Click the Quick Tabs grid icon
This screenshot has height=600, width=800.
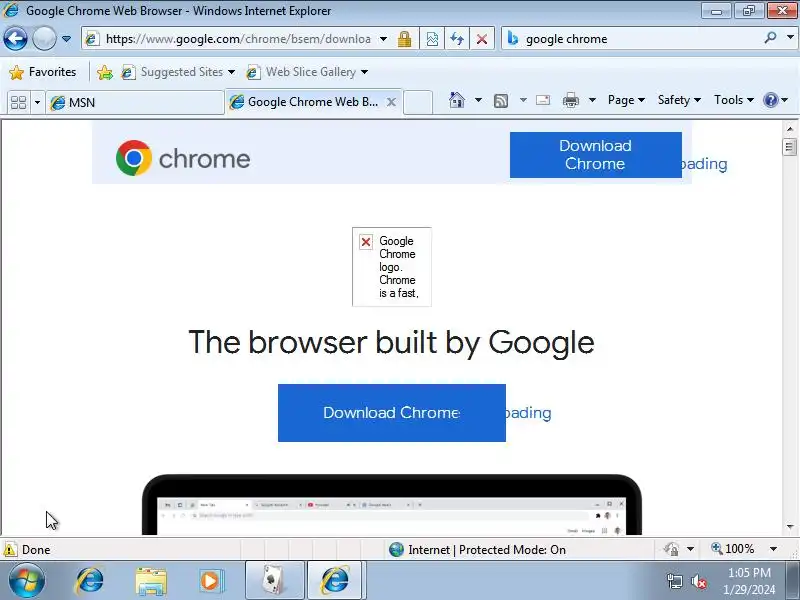pyautogui.click(x=19, y=102)
